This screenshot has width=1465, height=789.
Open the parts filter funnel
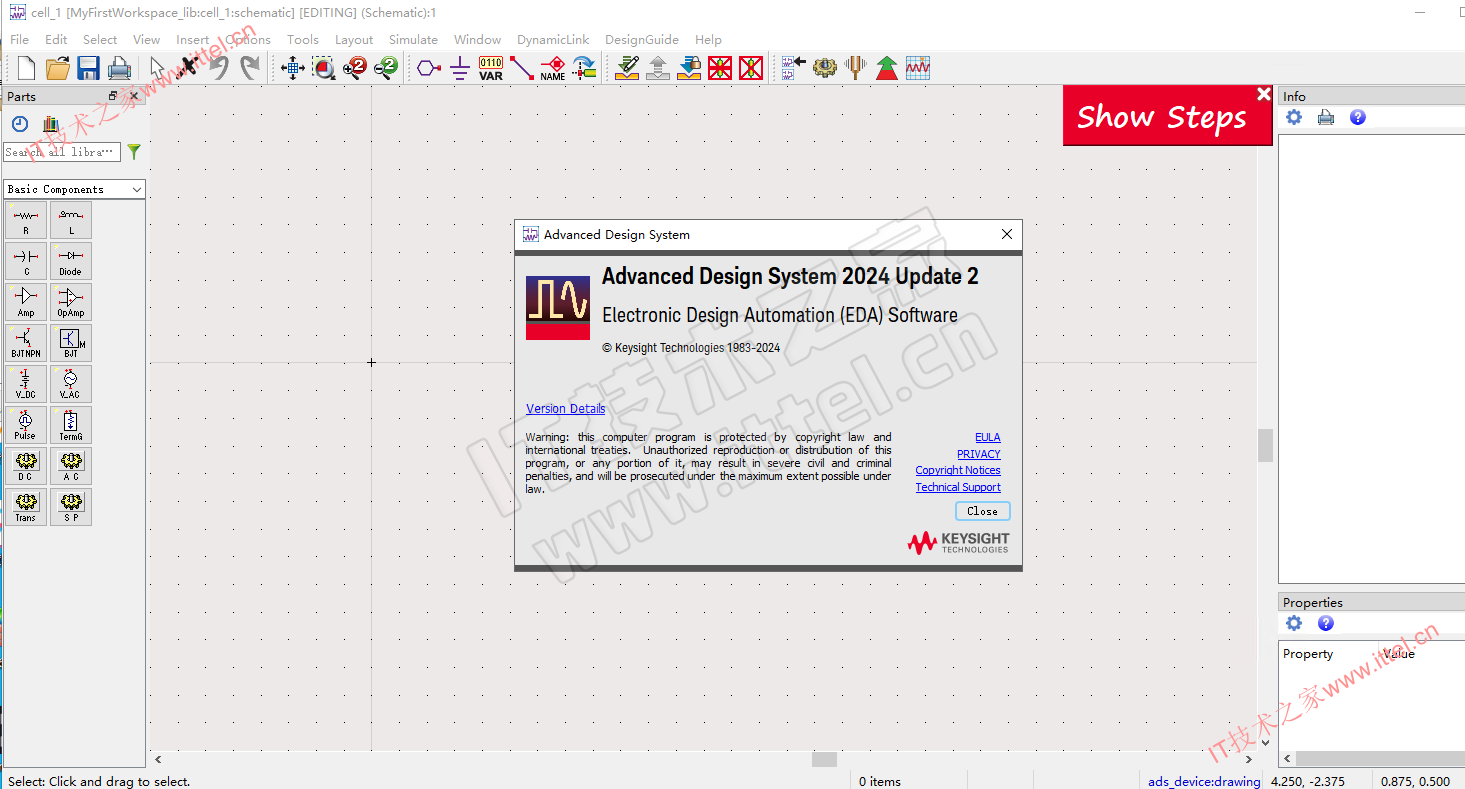[x=134, y=152]
